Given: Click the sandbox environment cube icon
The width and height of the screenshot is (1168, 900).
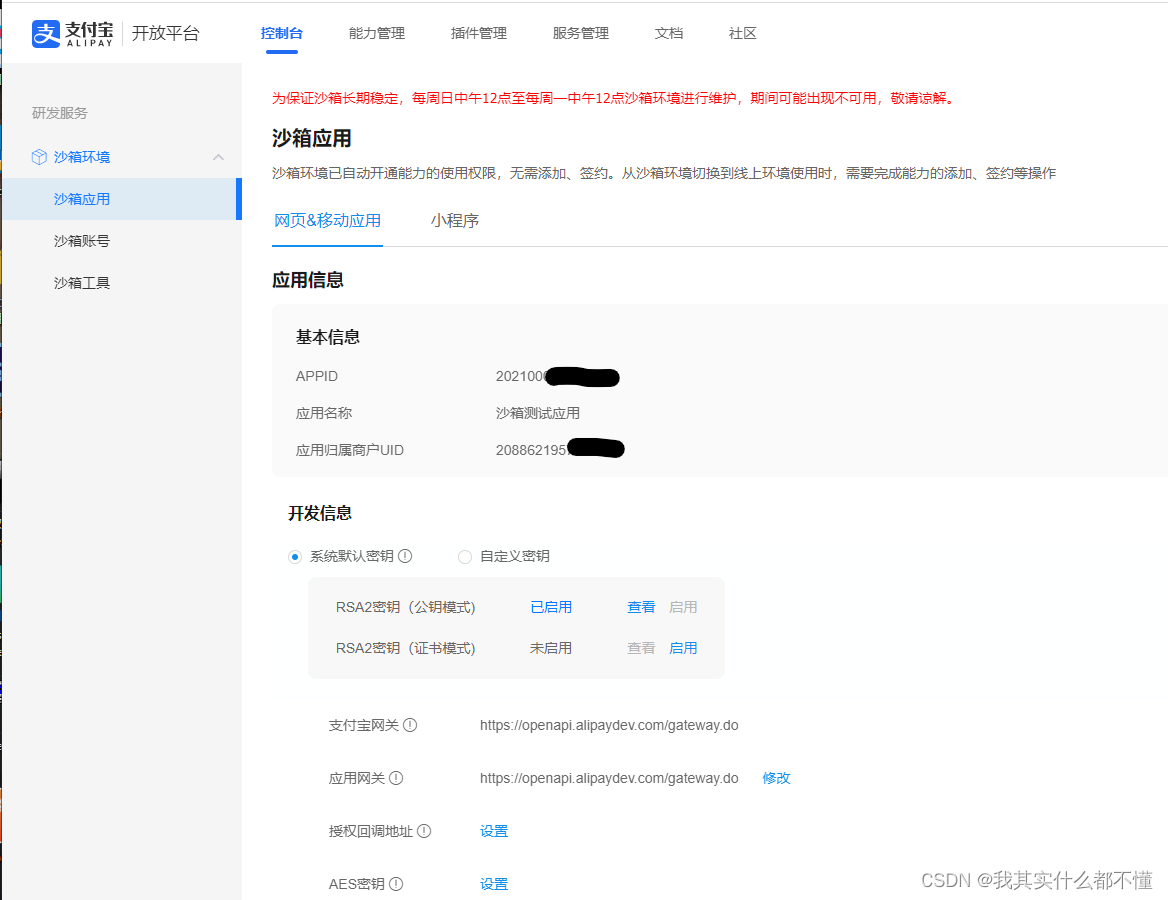Looking at the screenshot, I should click(x=39, y=157).
